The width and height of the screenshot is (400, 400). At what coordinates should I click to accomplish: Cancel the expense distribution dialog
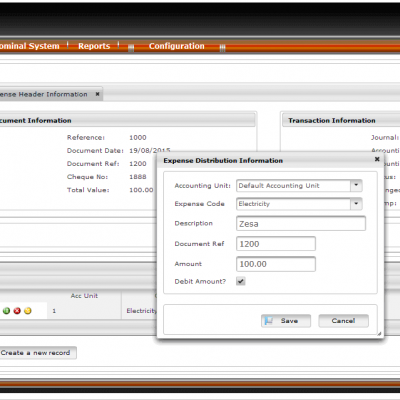click(343, 321)
